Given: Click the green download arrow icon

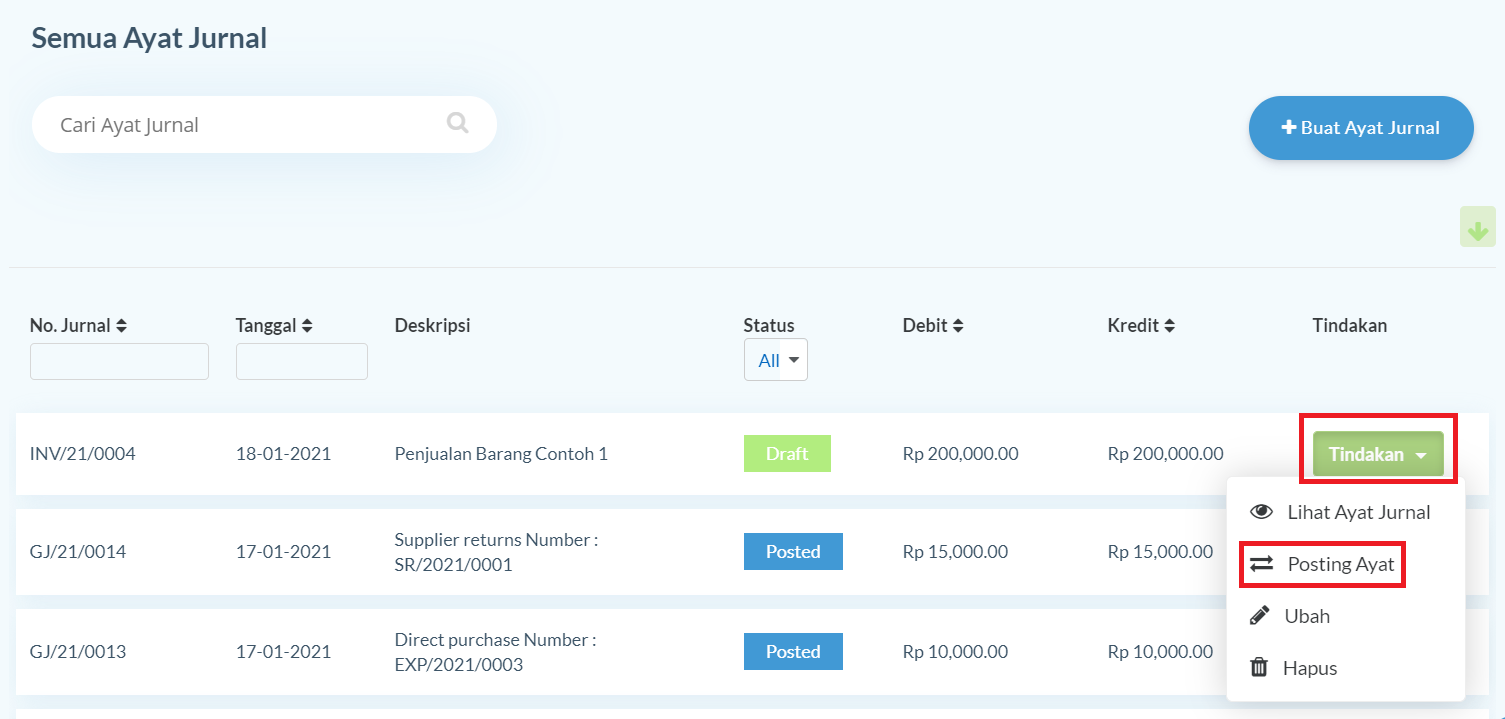Looking at the screenshot, I should [x=1477, y=227].
